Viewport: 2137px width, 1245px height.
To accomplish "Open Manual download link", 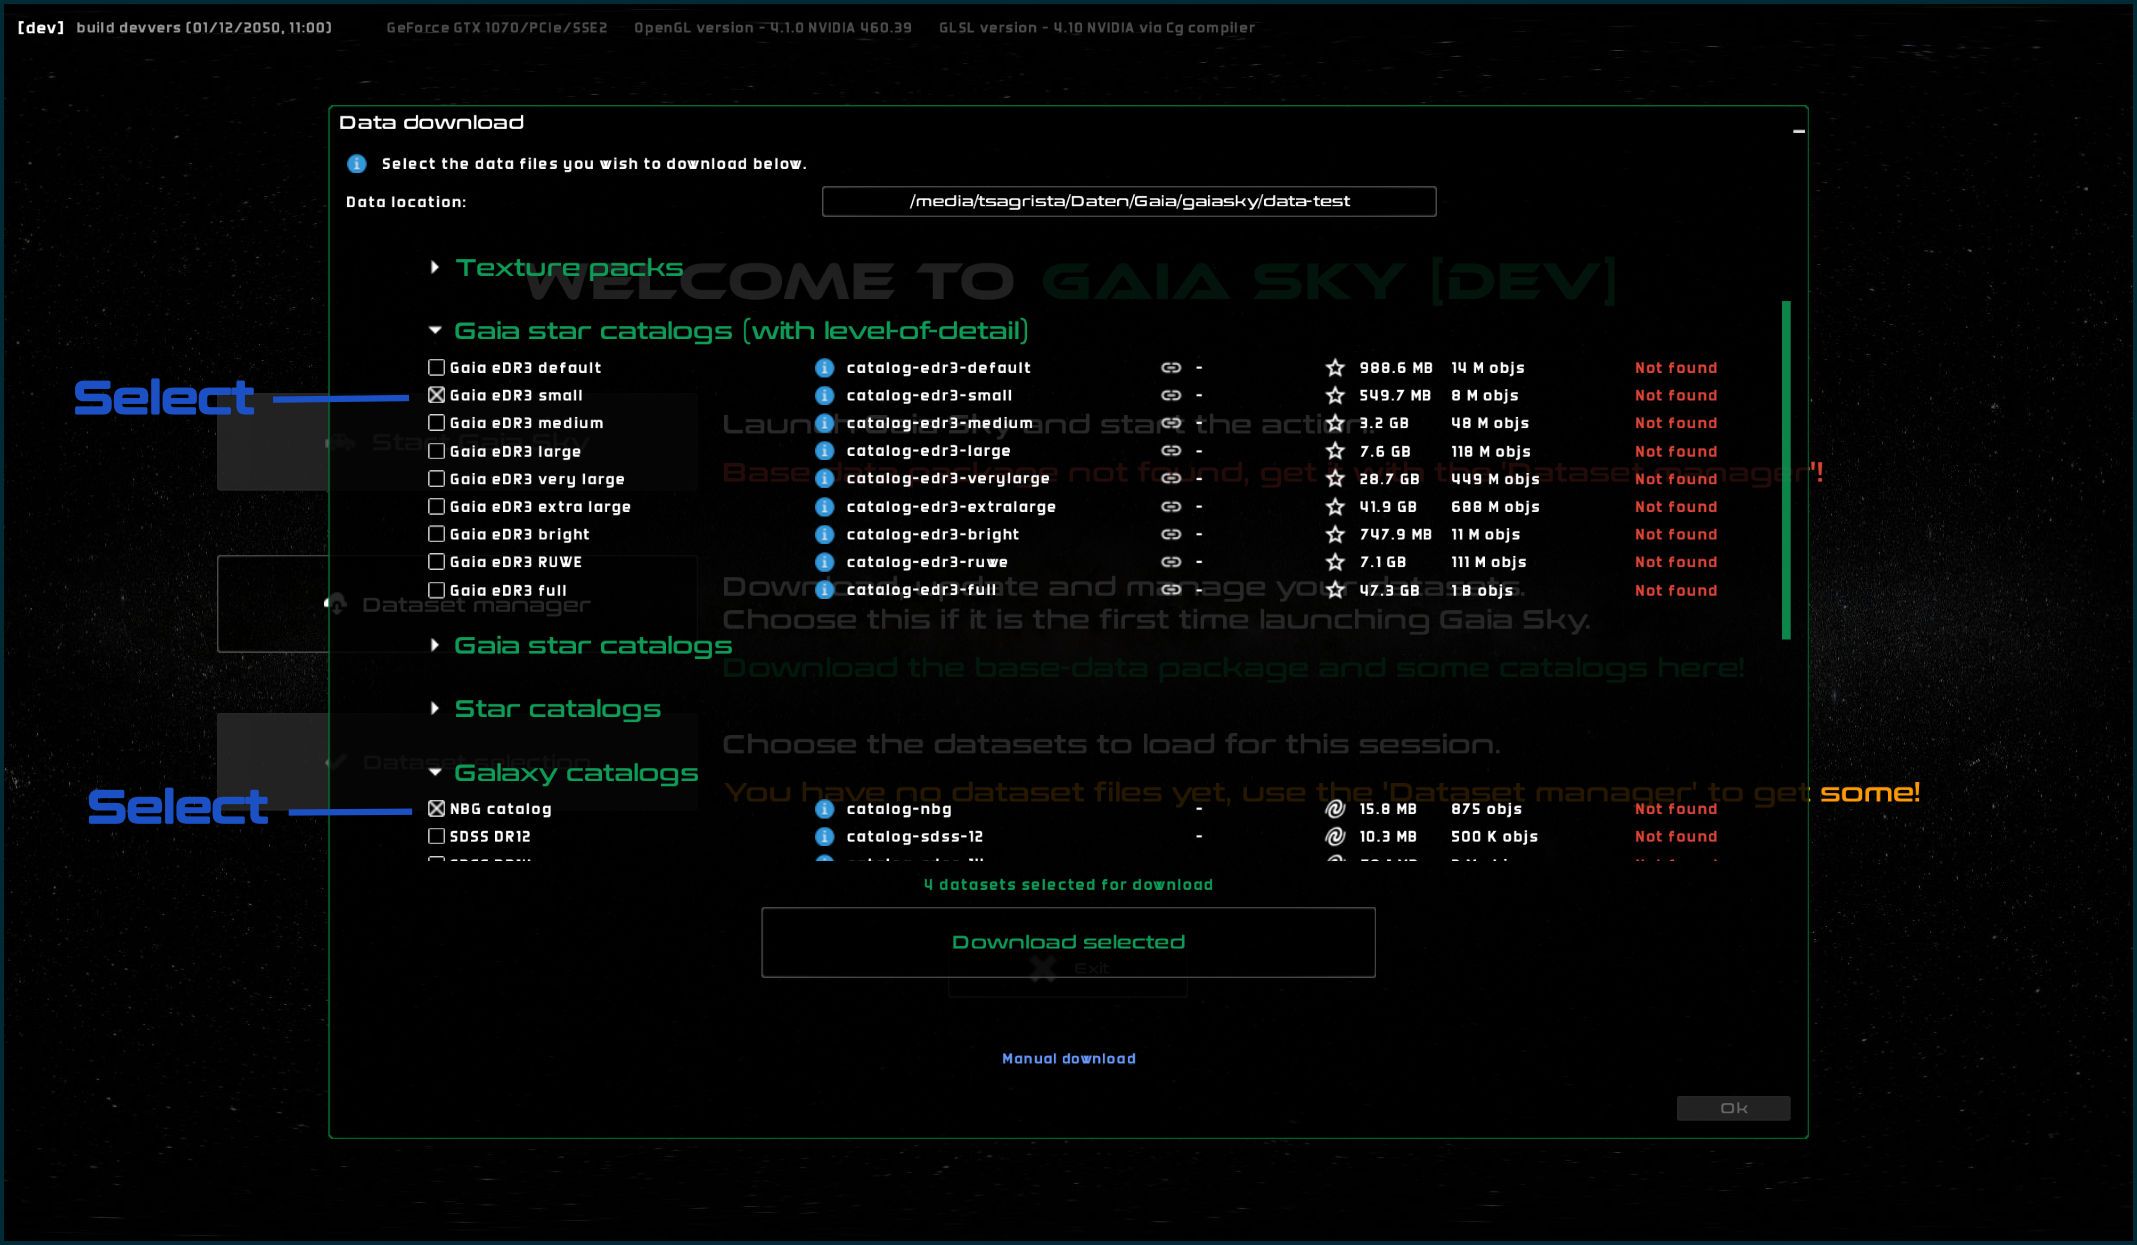I will click(x=1068, y=1058).
